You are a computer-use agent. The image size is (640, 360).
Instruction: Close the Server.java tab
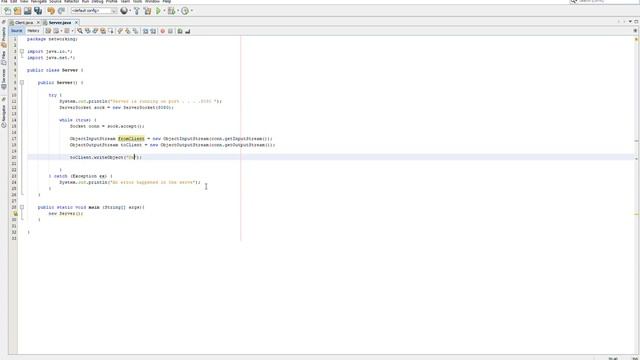click(76, 22)
